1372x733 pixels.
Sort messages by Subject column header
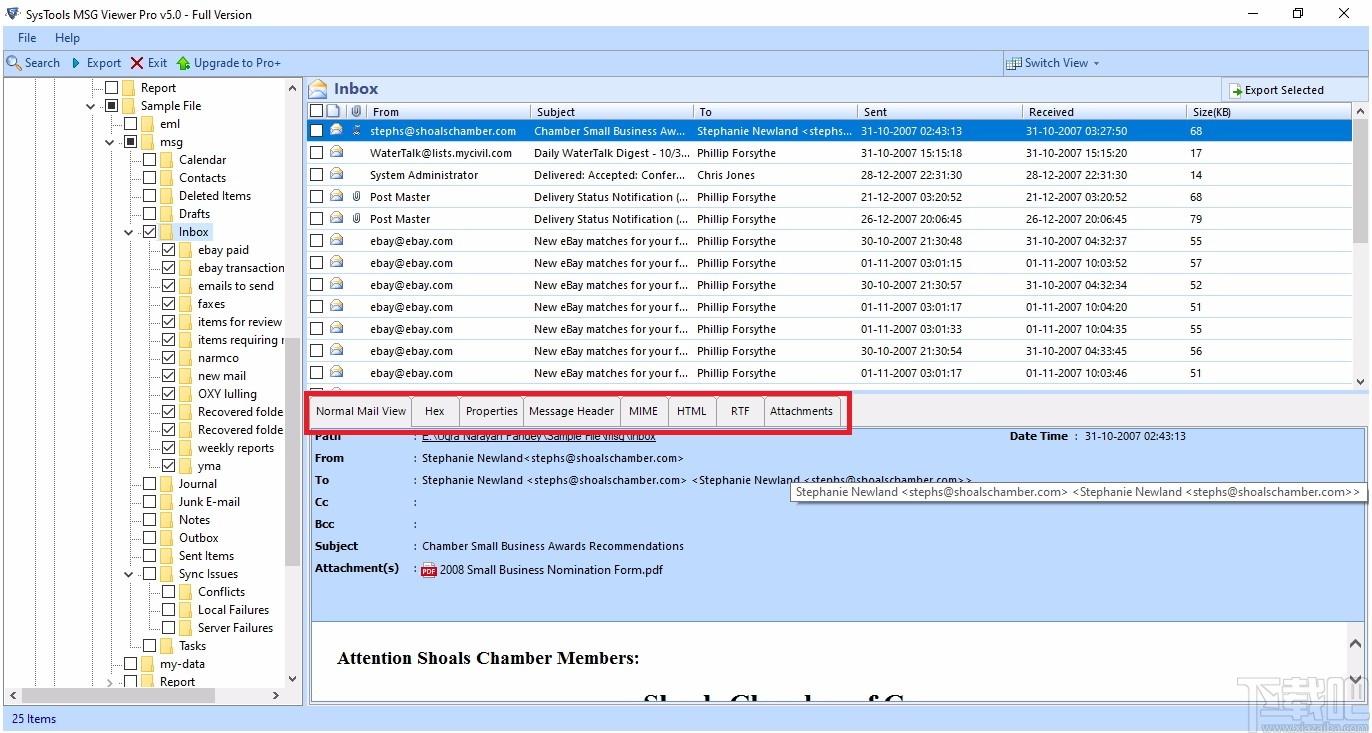(610, 112)
